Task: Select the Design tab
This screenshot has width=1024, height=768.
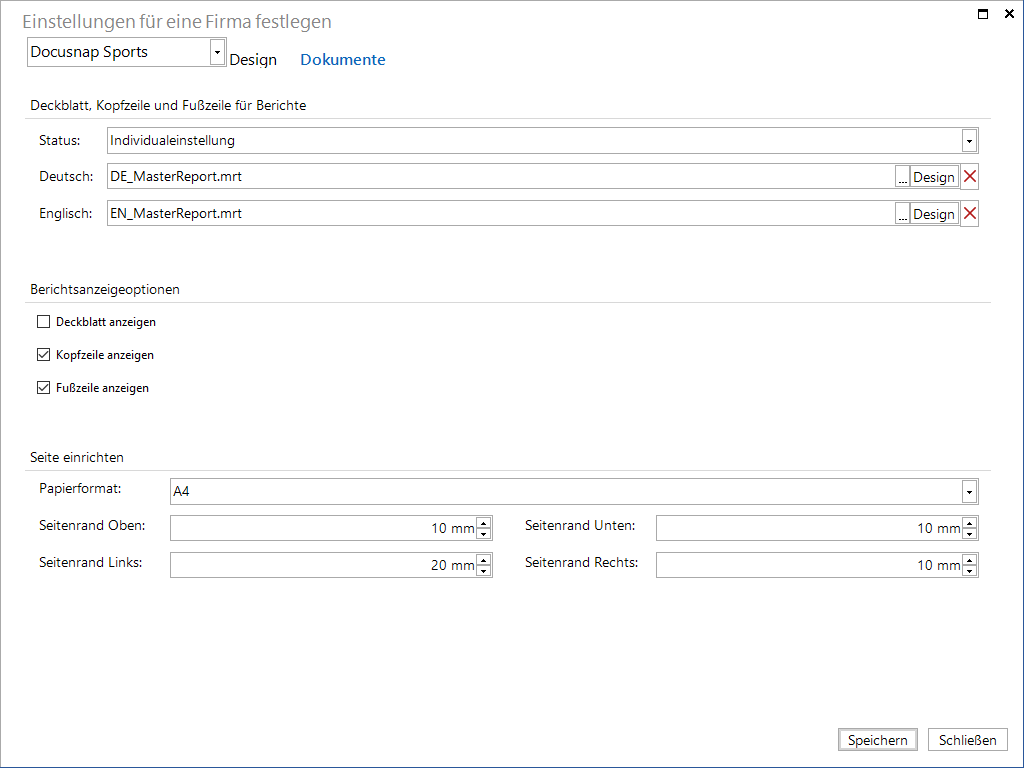Action: coord(253,59)
